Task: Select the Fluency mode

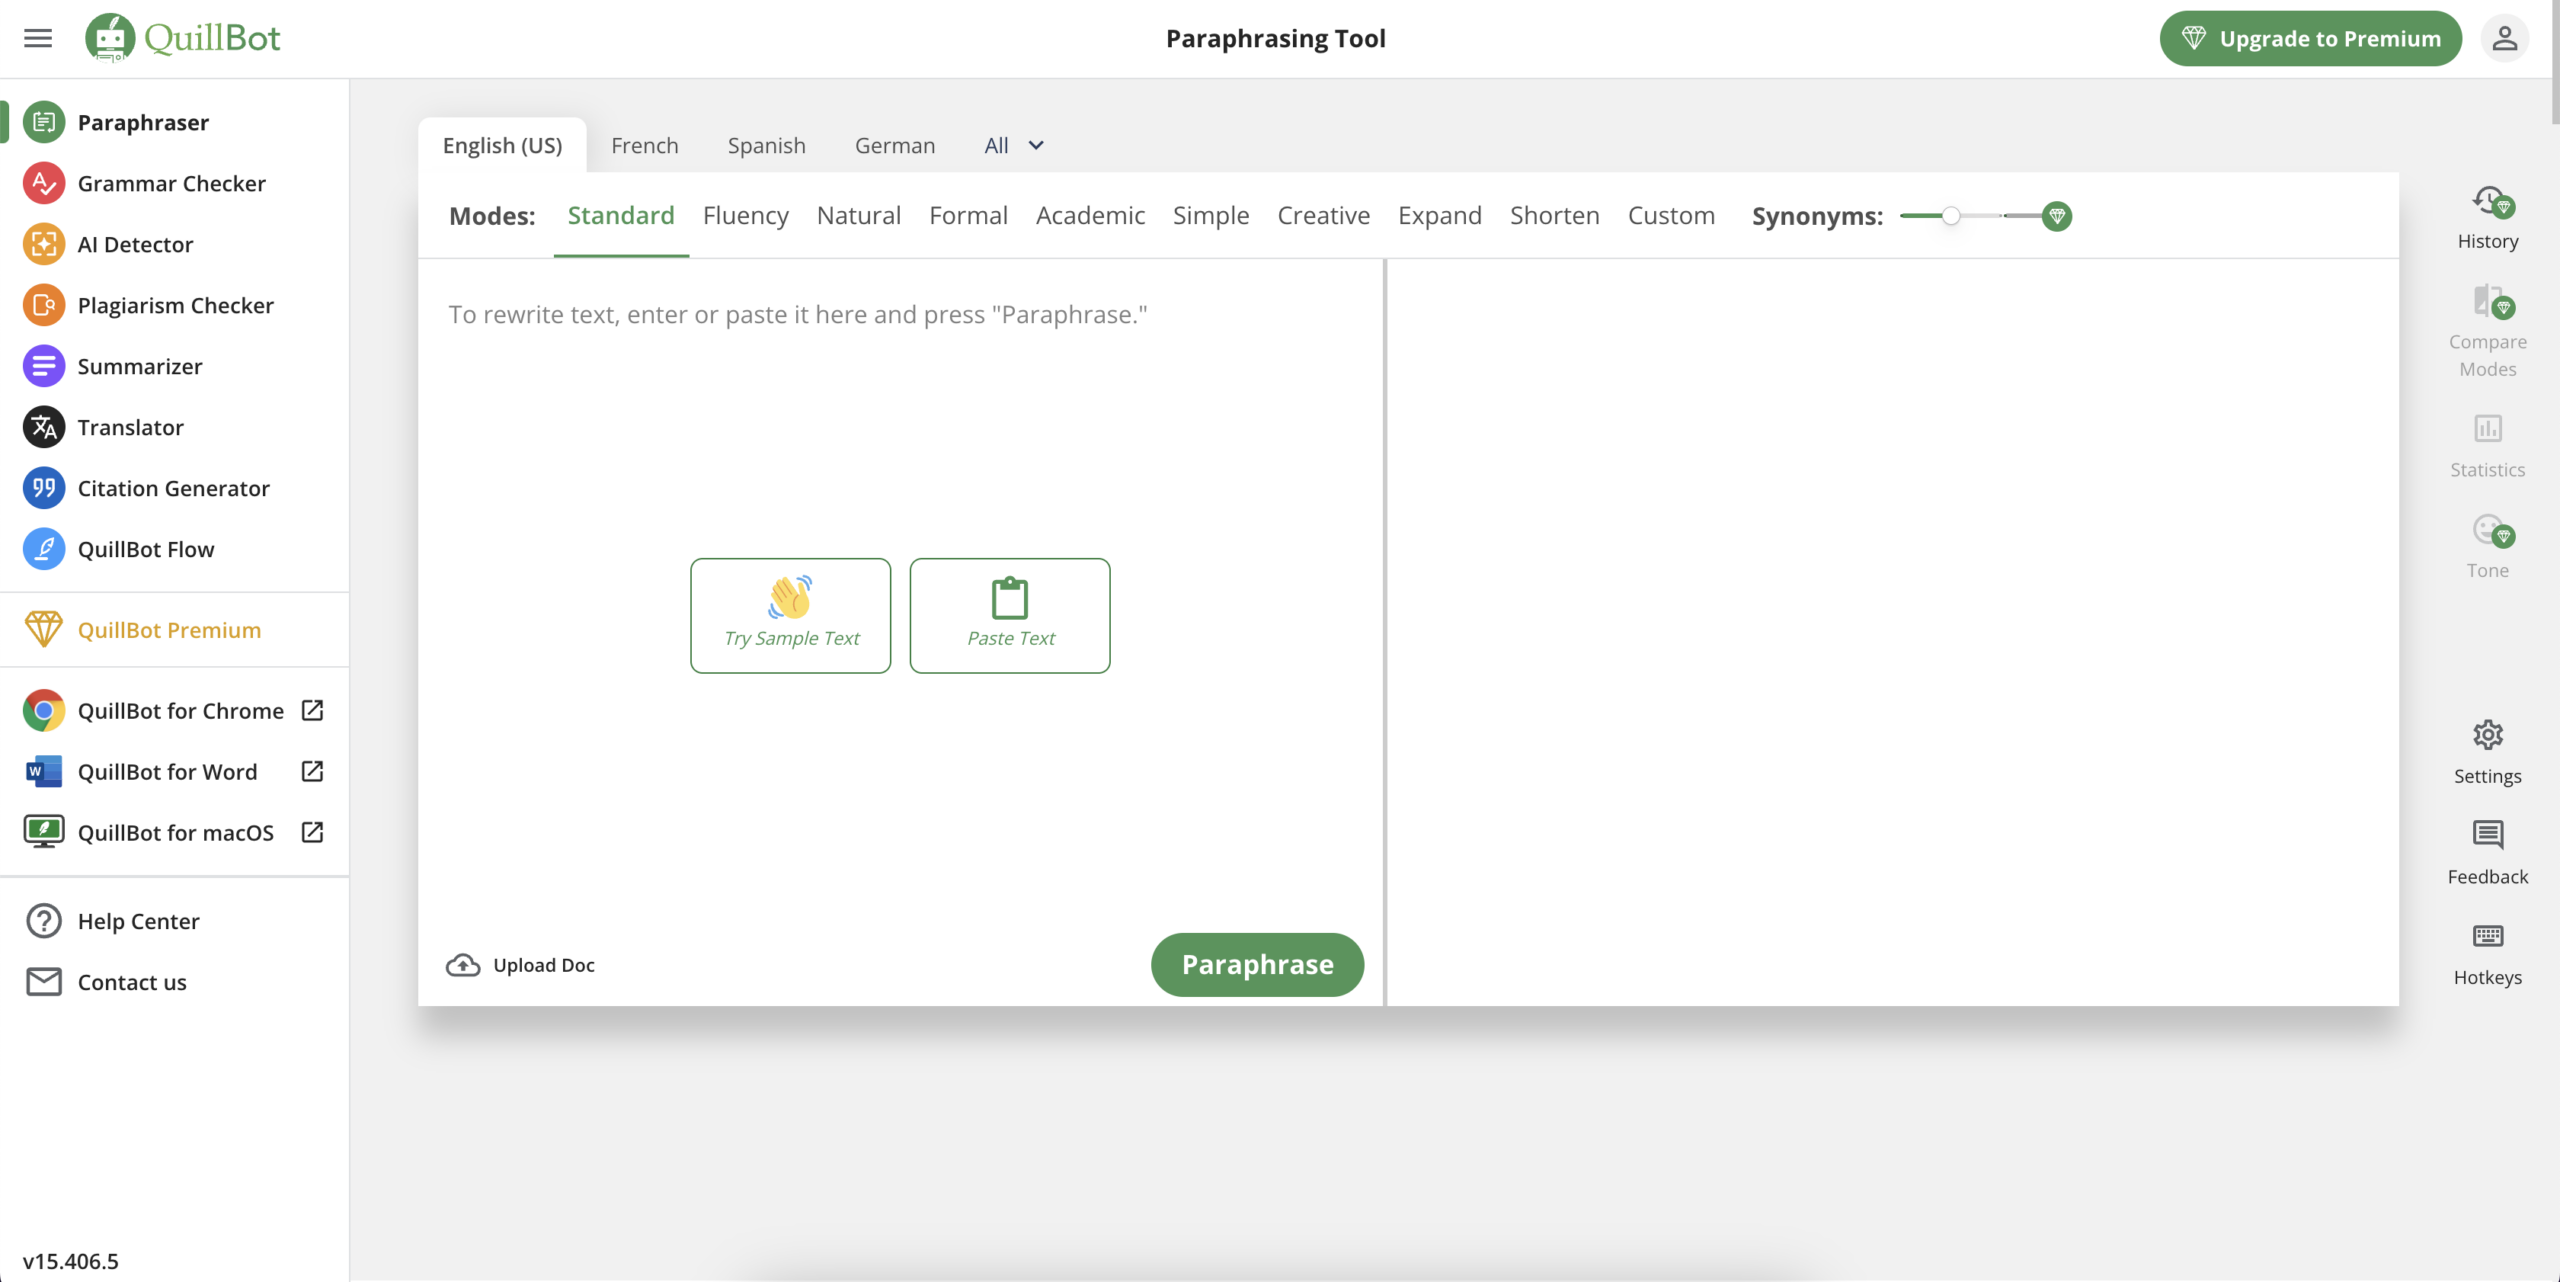Action: point(746,216)
